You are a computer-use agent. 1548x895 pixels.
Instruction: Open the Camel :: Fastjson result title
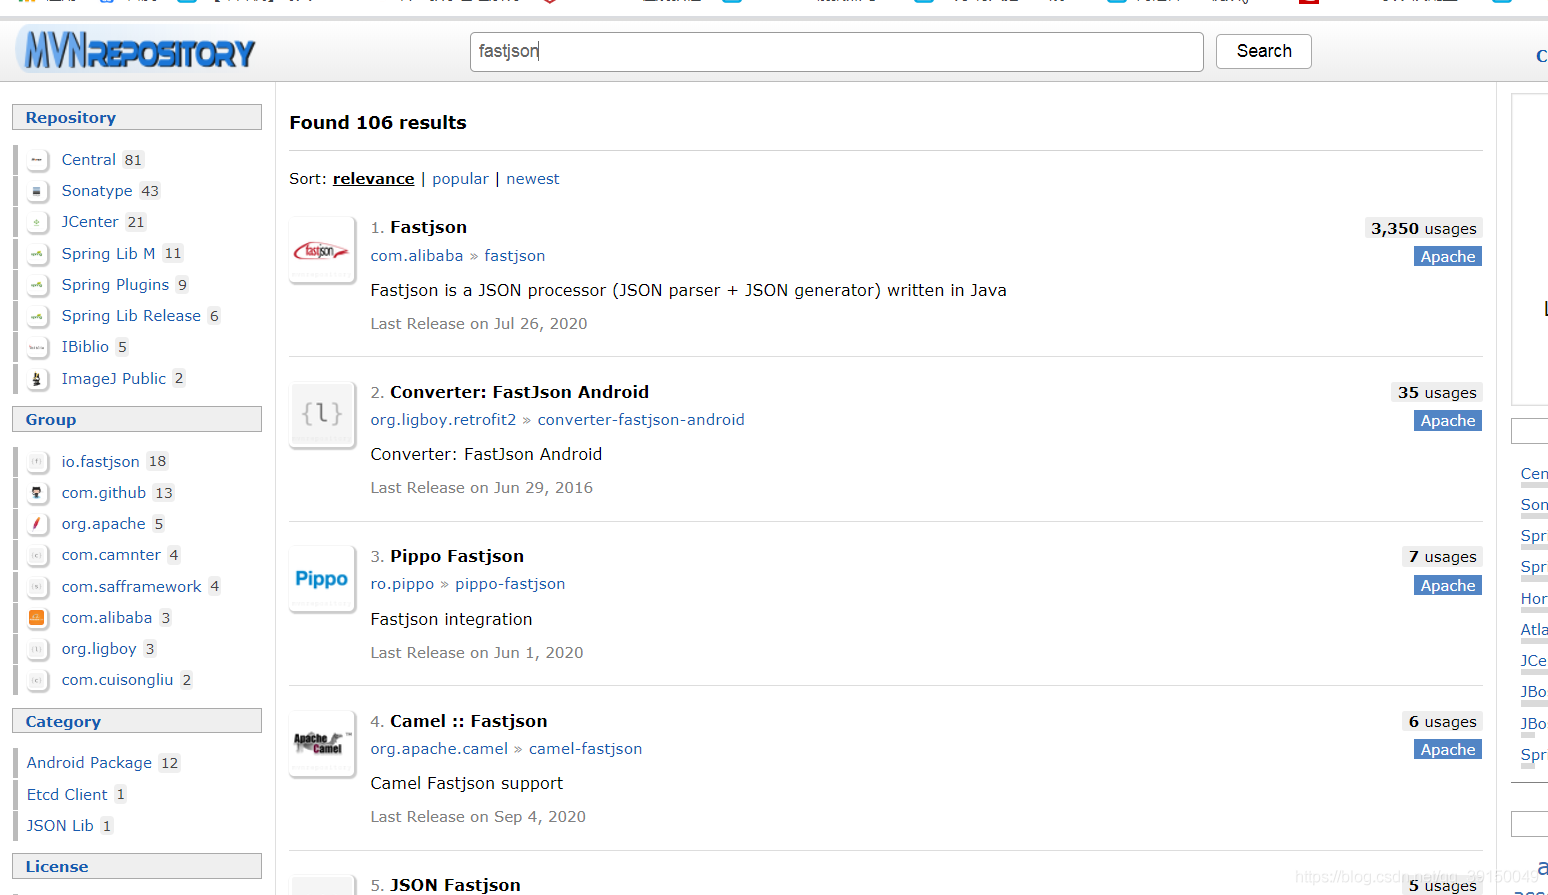coord(469,721)
